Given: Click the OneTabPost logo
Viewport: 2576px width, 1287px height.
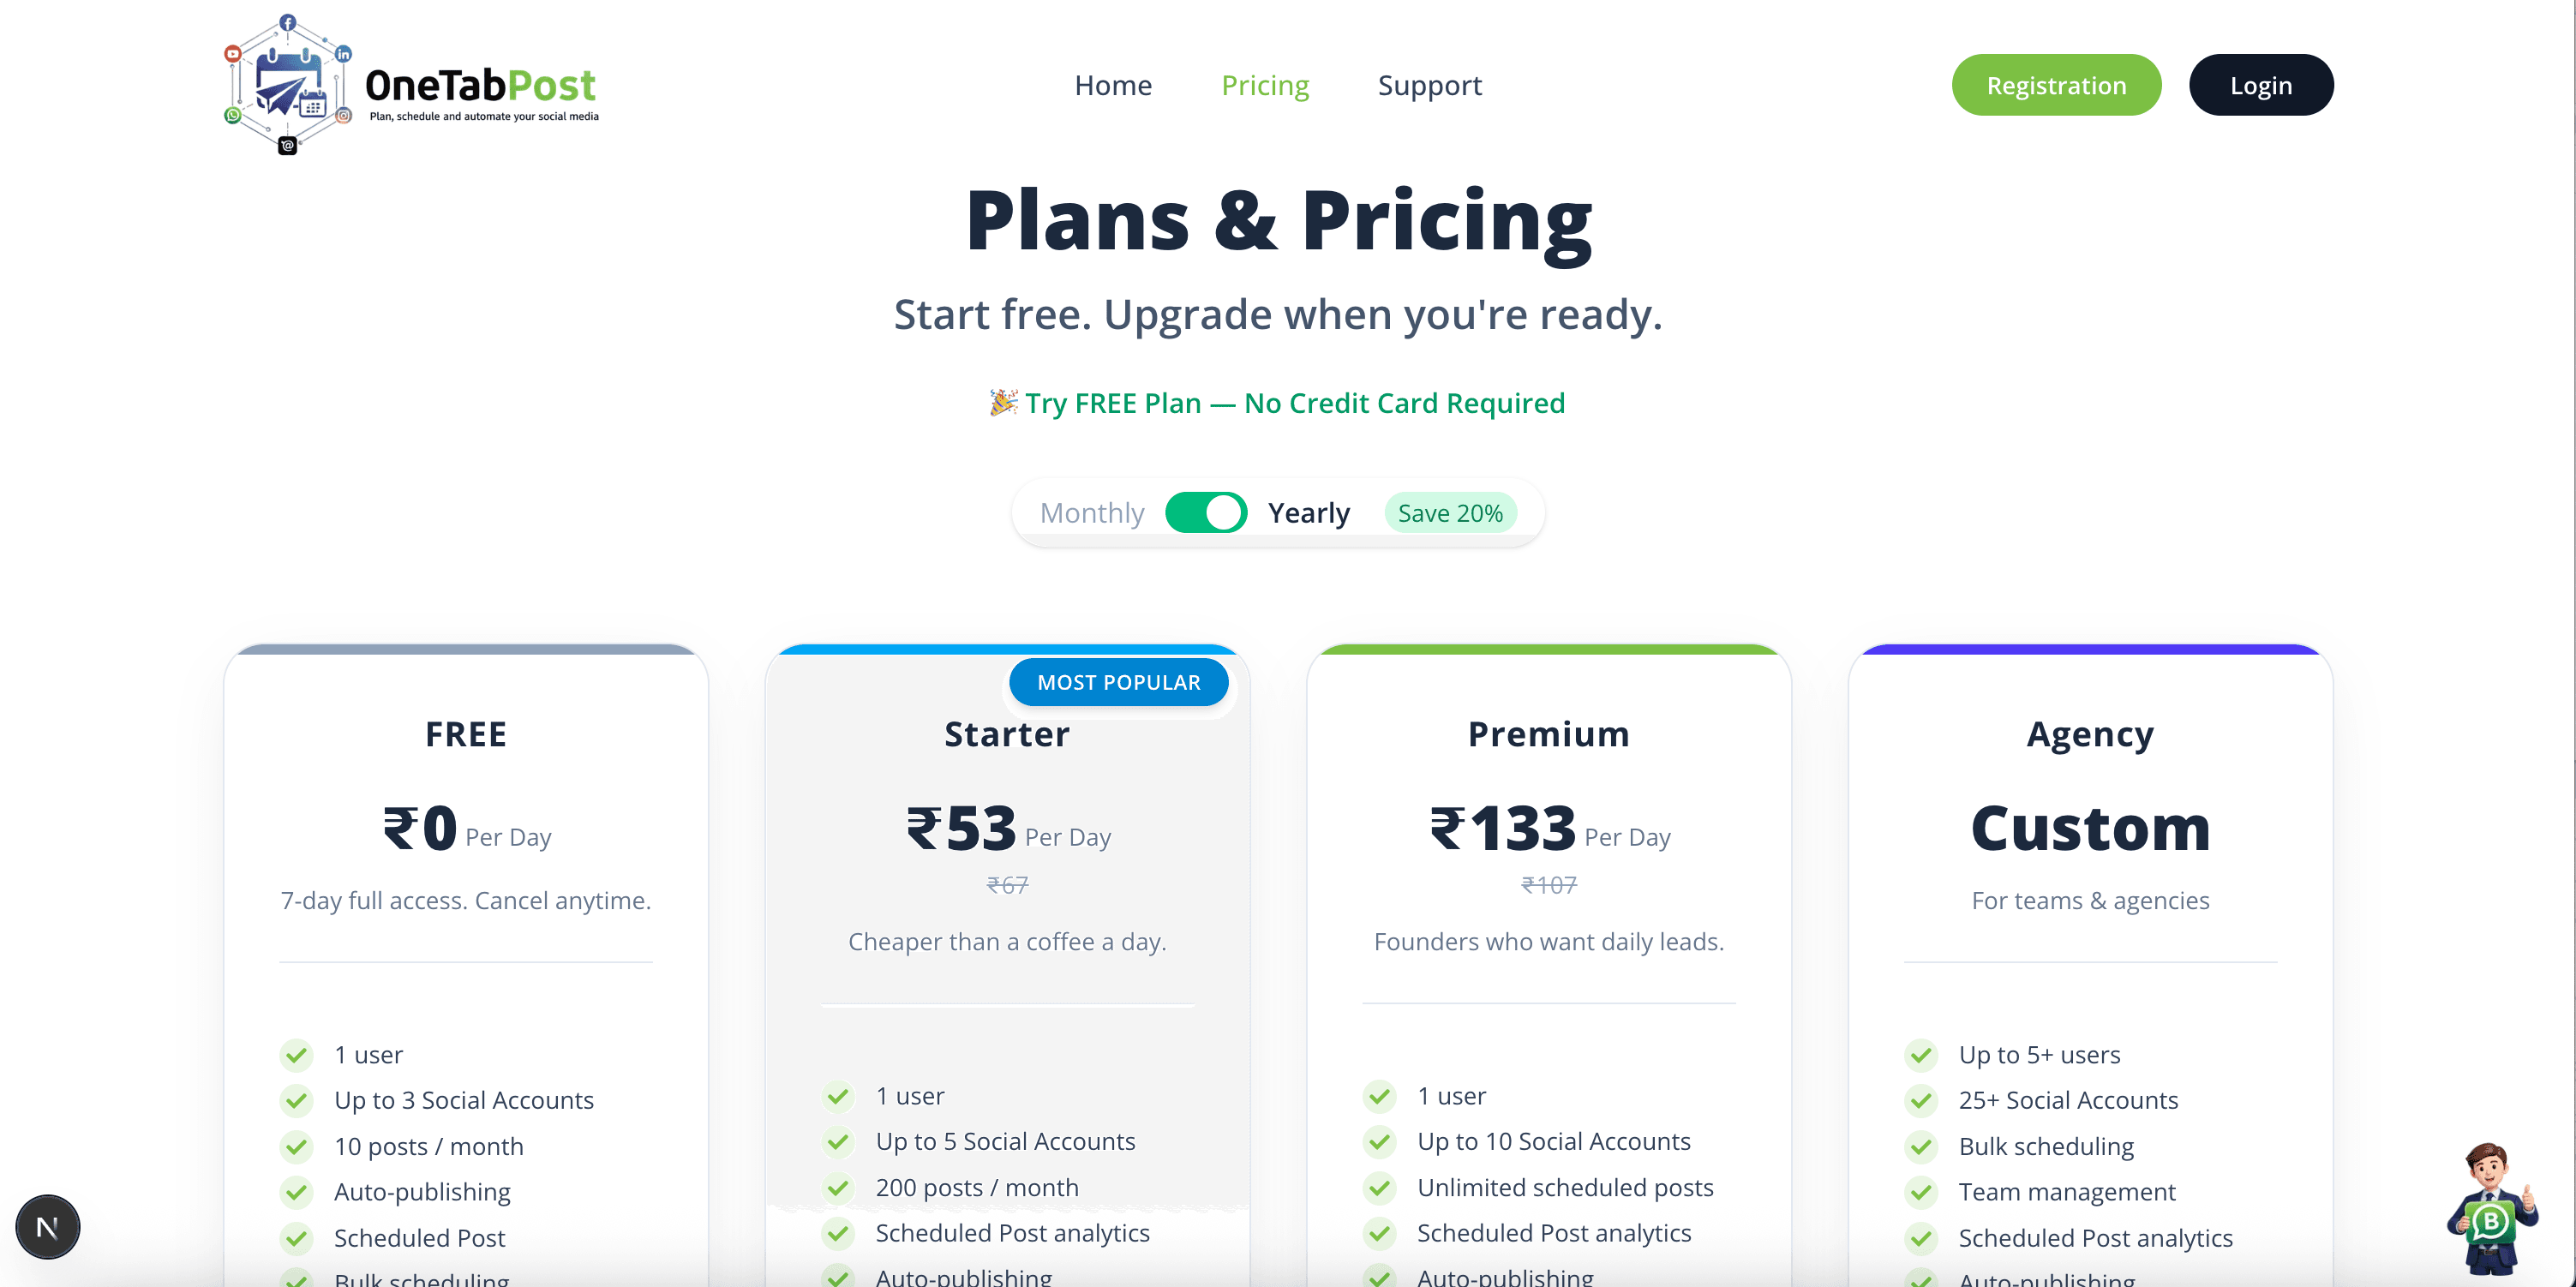Looking at the screenshot, I should coord(411,85).
